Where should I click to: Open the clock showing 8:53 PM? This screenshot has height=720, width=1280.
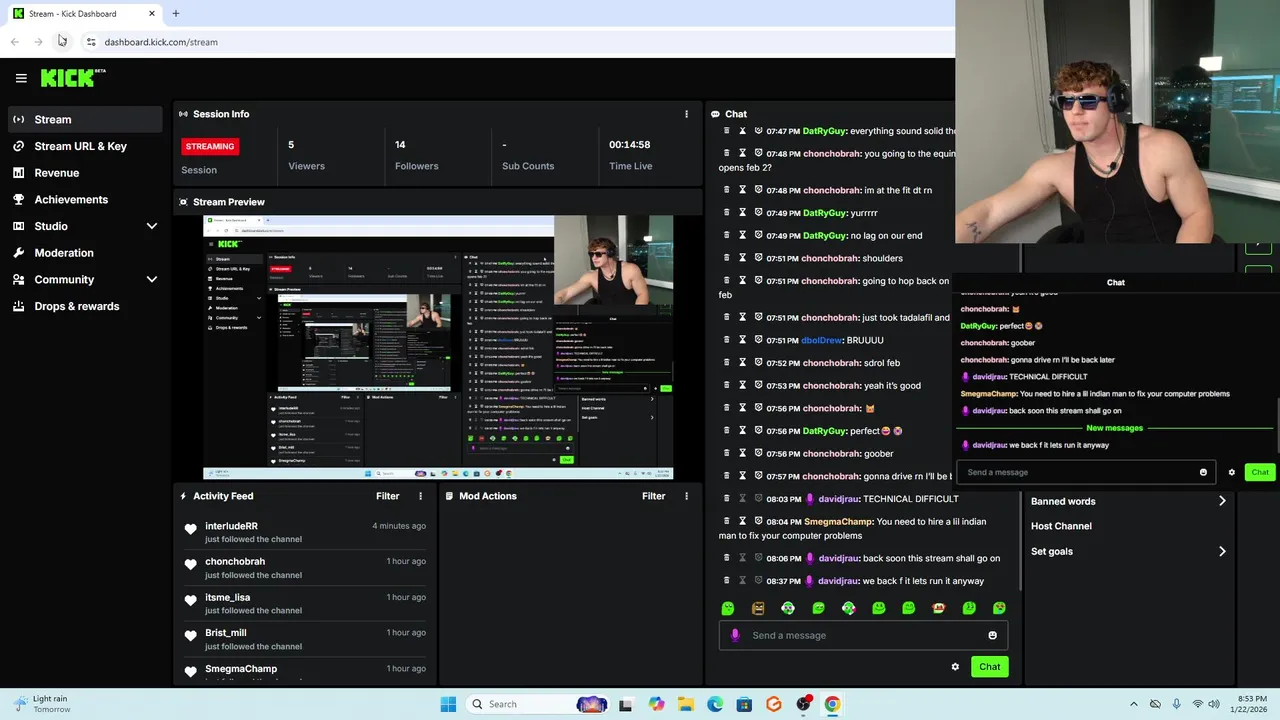pyautogui.click(x=1248, y=704)
